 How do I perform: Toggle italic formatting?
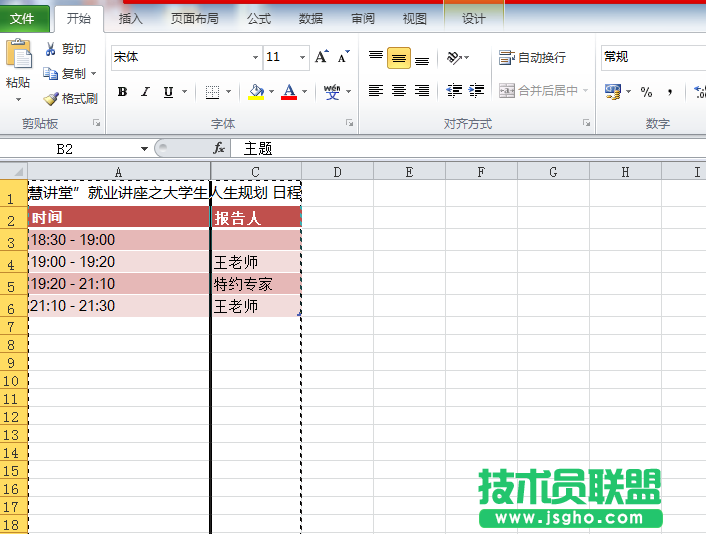tap(145, 92)
